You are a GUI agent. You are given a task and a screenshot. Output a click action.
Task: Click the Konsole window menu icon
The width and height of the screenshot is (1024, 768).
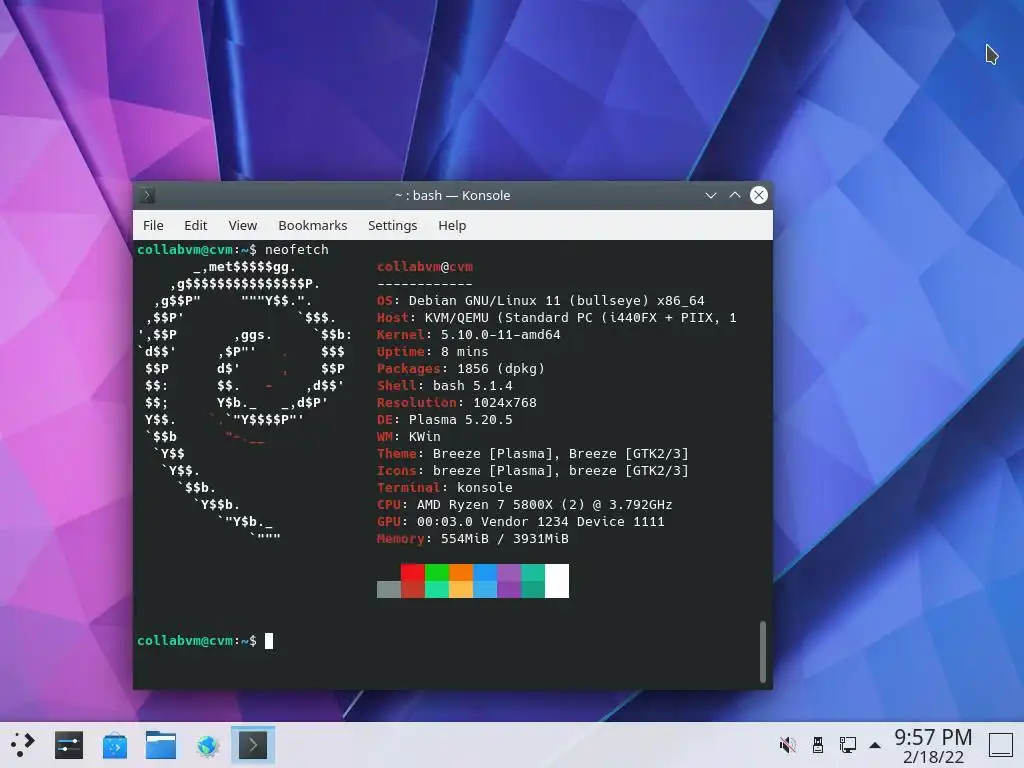[147, 195]
